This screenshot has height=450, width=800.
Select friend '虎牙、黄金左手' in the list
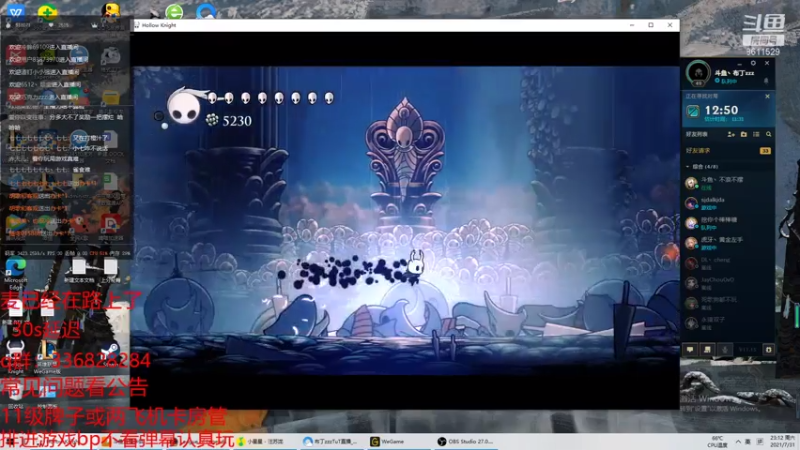coord(728,243)
